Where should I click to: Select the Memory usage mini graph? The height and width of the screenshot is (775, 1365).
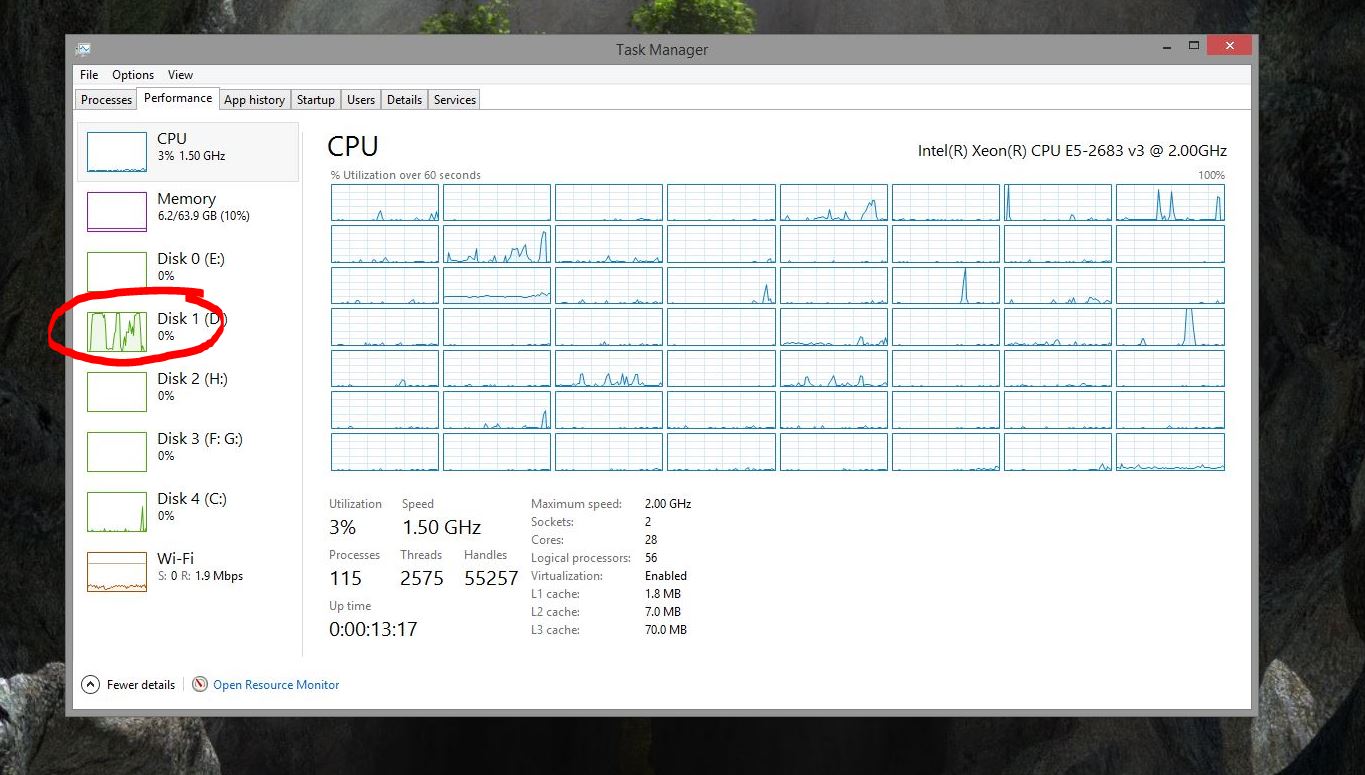click(117, 212)
